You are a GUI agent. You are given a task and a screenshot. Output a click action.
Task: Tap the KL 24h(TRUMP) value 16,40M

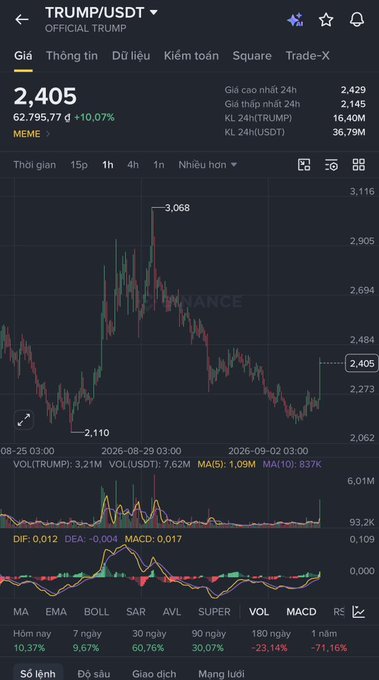coord(349,118)
